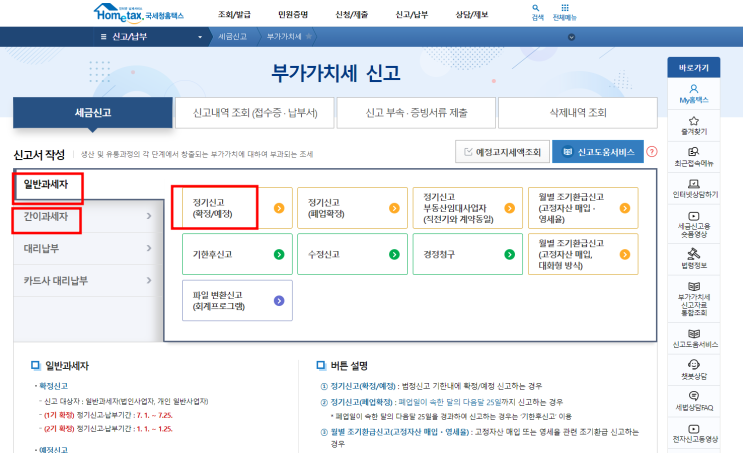Open 정기신고(확정/예정) card
This screenshot has height=453, width=743.
(237, 208)
